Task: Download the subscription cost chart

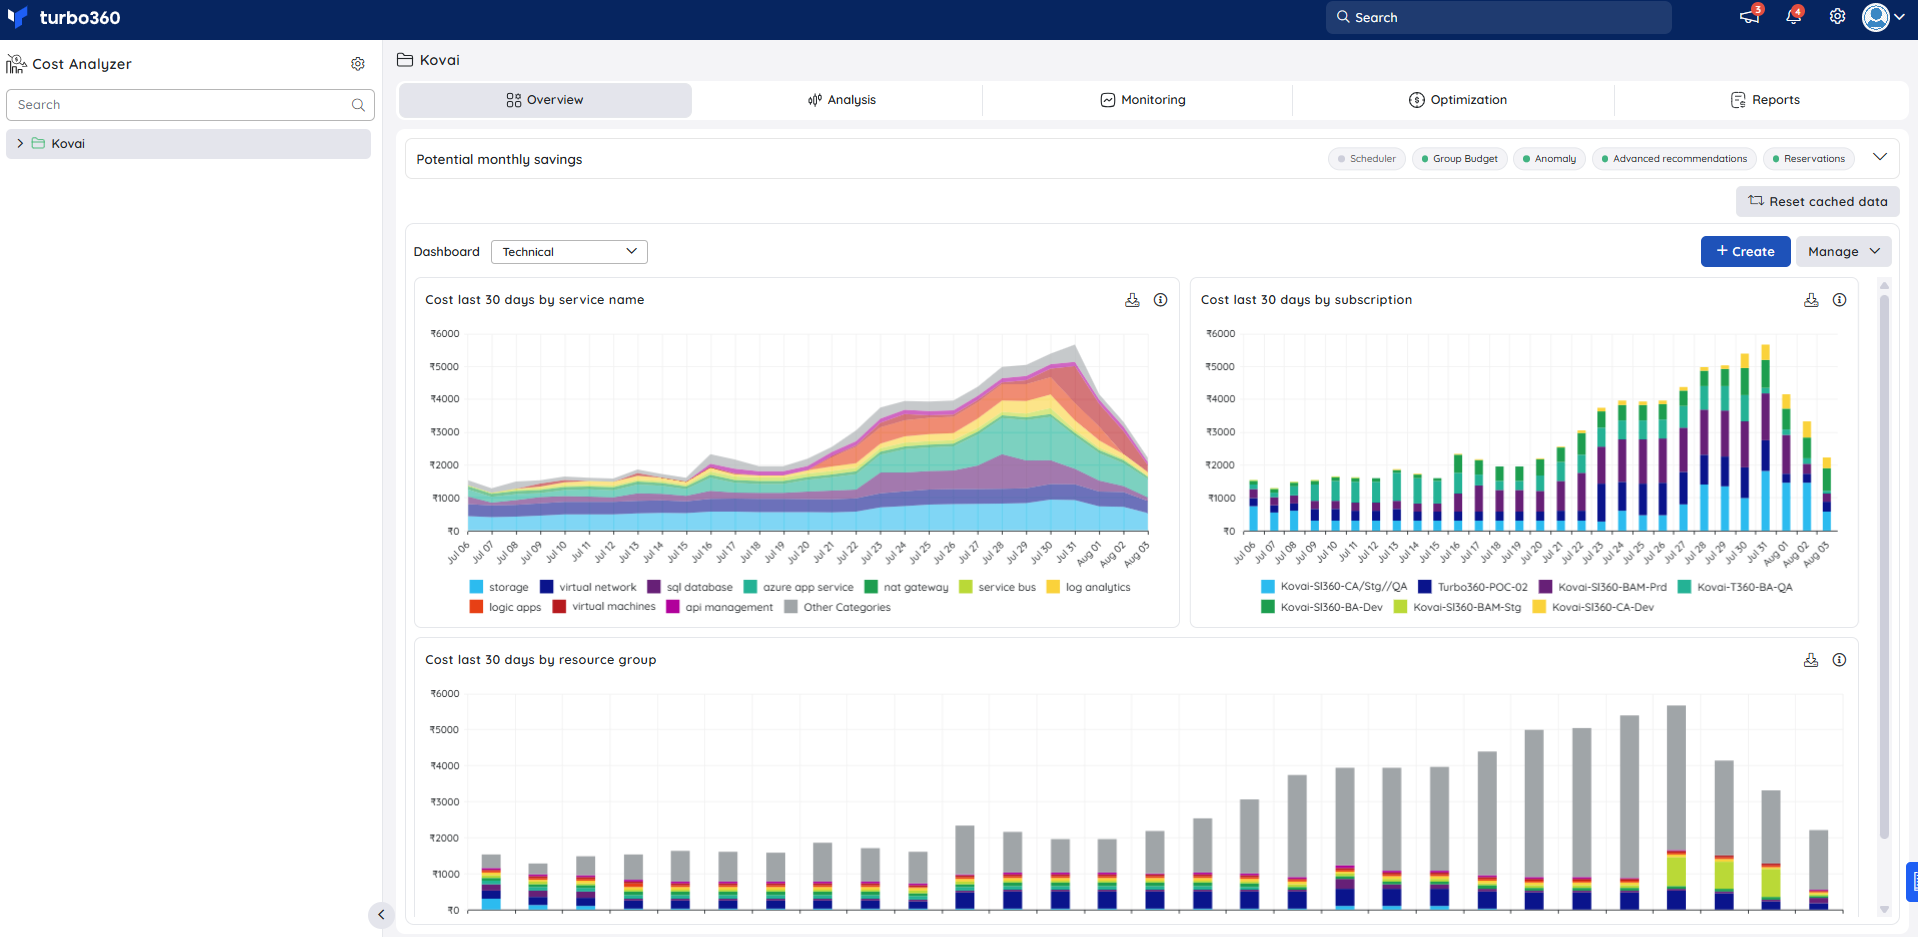Action: [1811, 300]
